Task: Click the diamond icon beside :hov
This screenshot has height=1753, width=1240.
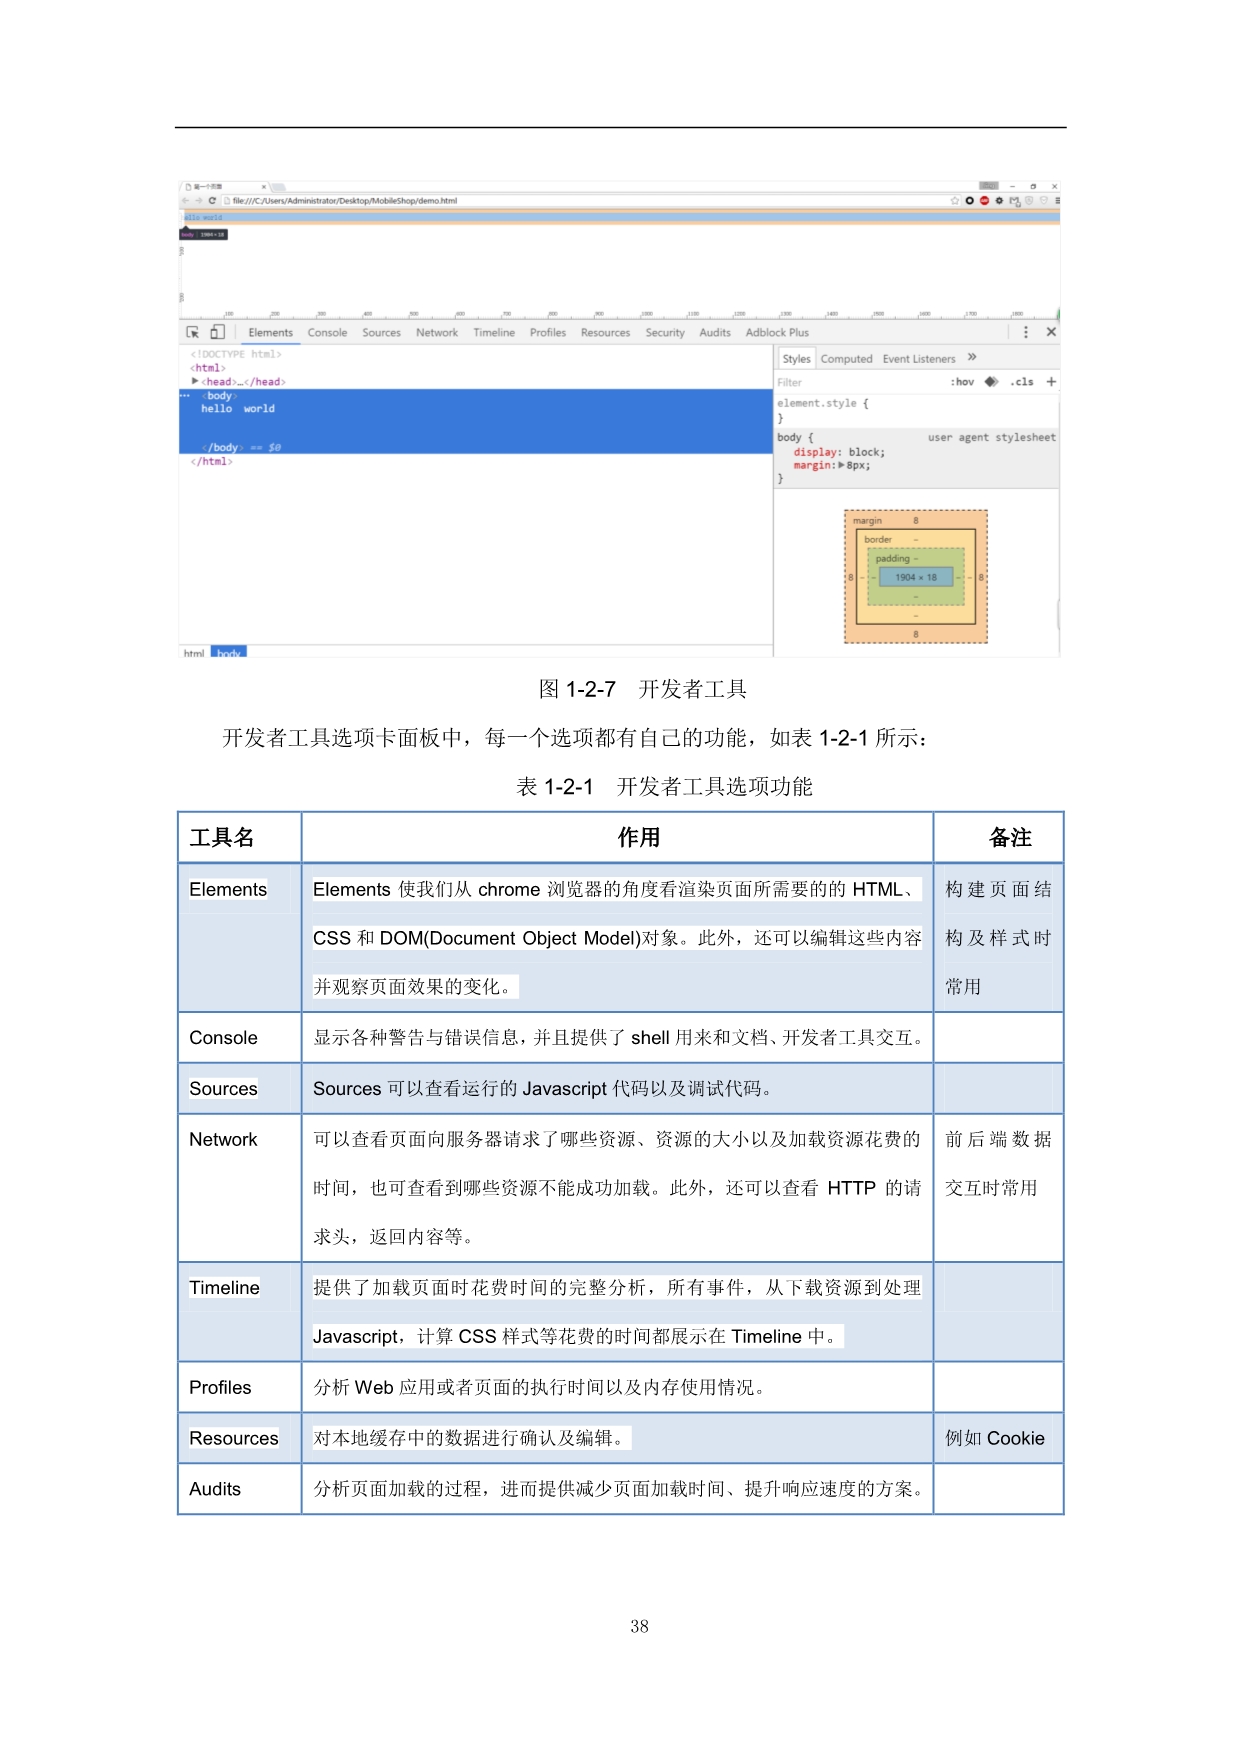Action: (x=991, y=382)
